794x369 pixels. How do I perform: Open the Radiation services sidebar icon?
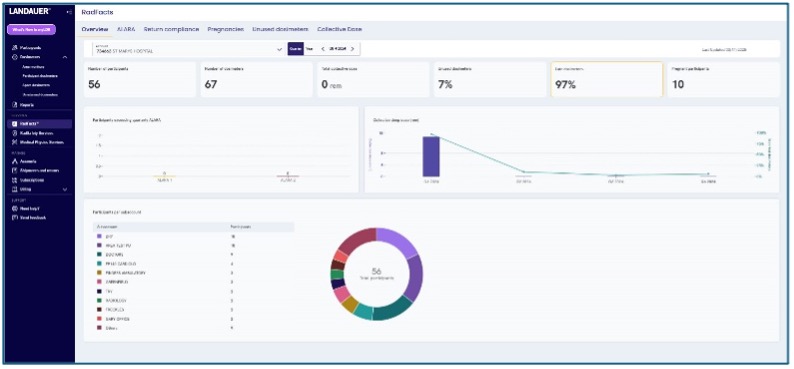click(15, 133)
